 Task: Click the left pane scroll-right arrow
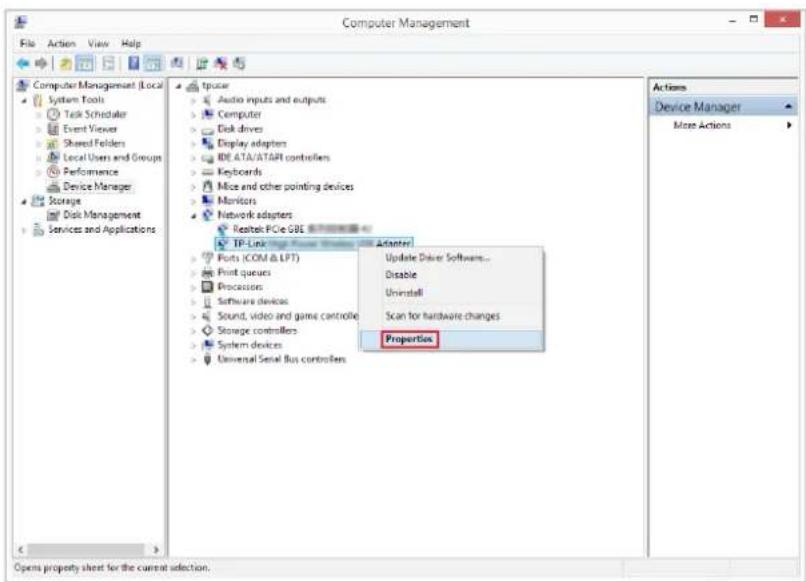click(x=156, y=550)
